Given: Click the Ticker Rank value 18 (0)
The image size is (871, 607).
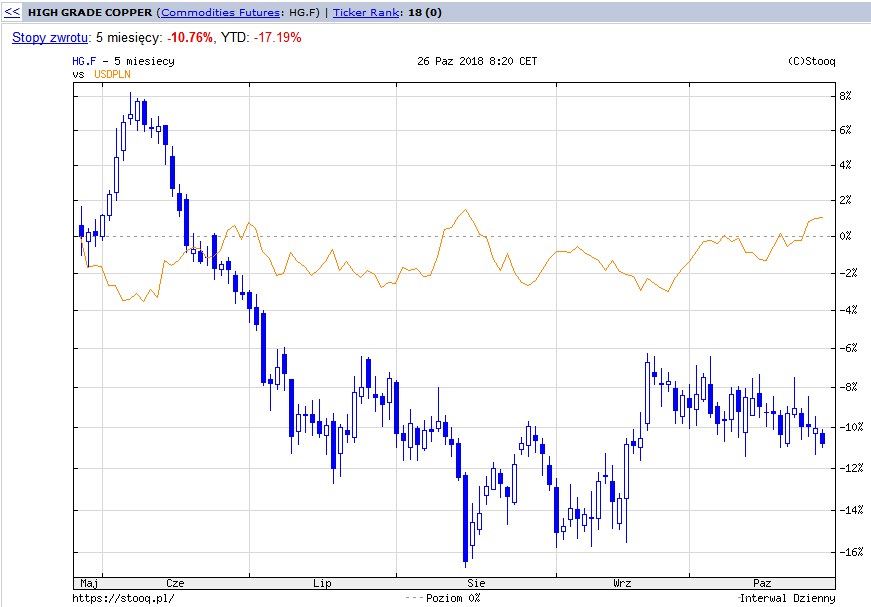Looking at the screenshot, I should click(x=425, y=12).
